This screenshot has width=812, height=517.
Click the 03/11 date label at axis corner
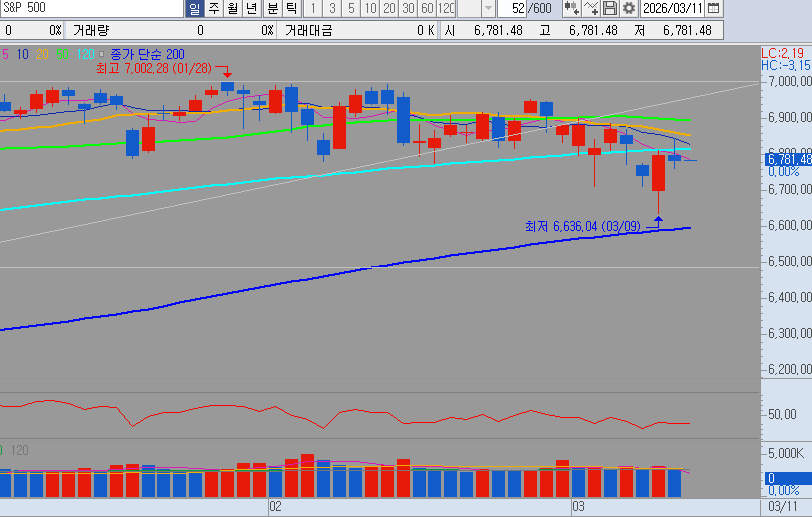coord(784,507)
